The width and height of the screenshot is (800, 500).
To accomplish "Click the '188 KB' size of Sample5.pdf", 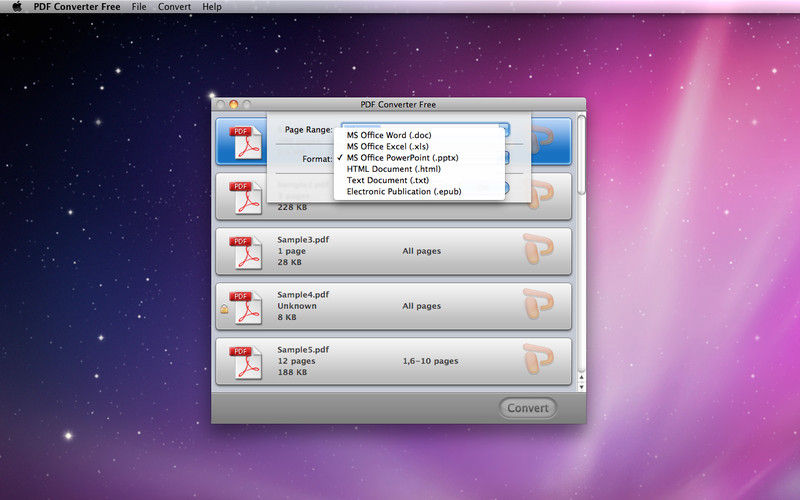I will coord(292,372).
